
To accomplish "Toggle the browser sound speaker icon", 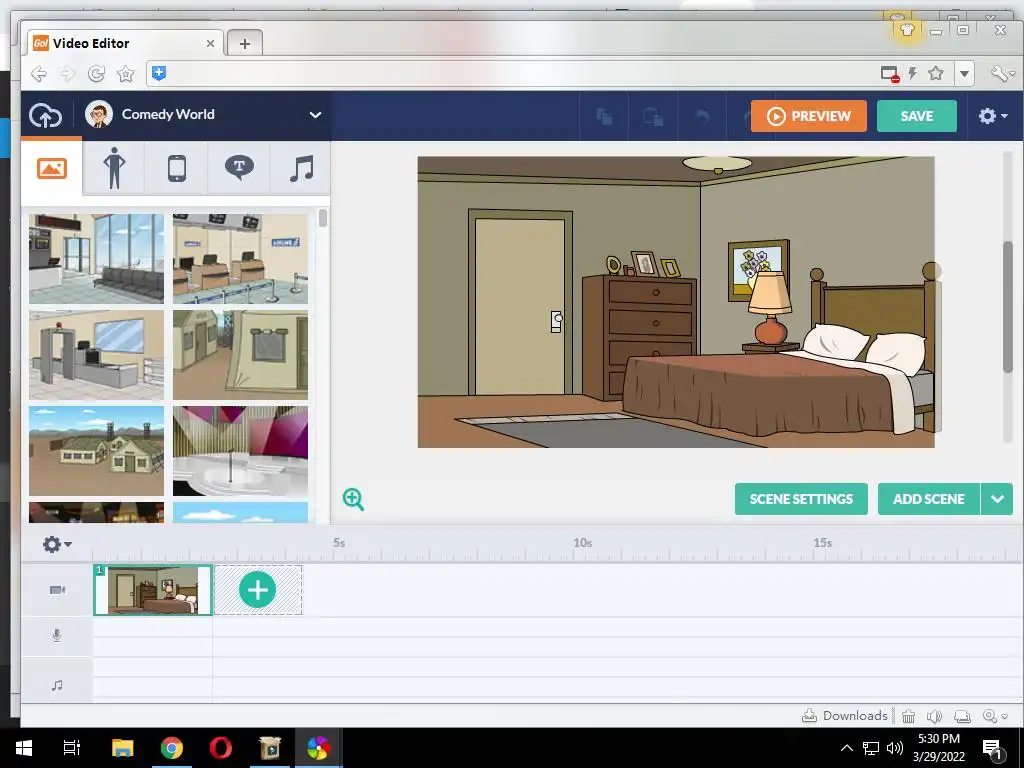I will click(x=935, y=716).
